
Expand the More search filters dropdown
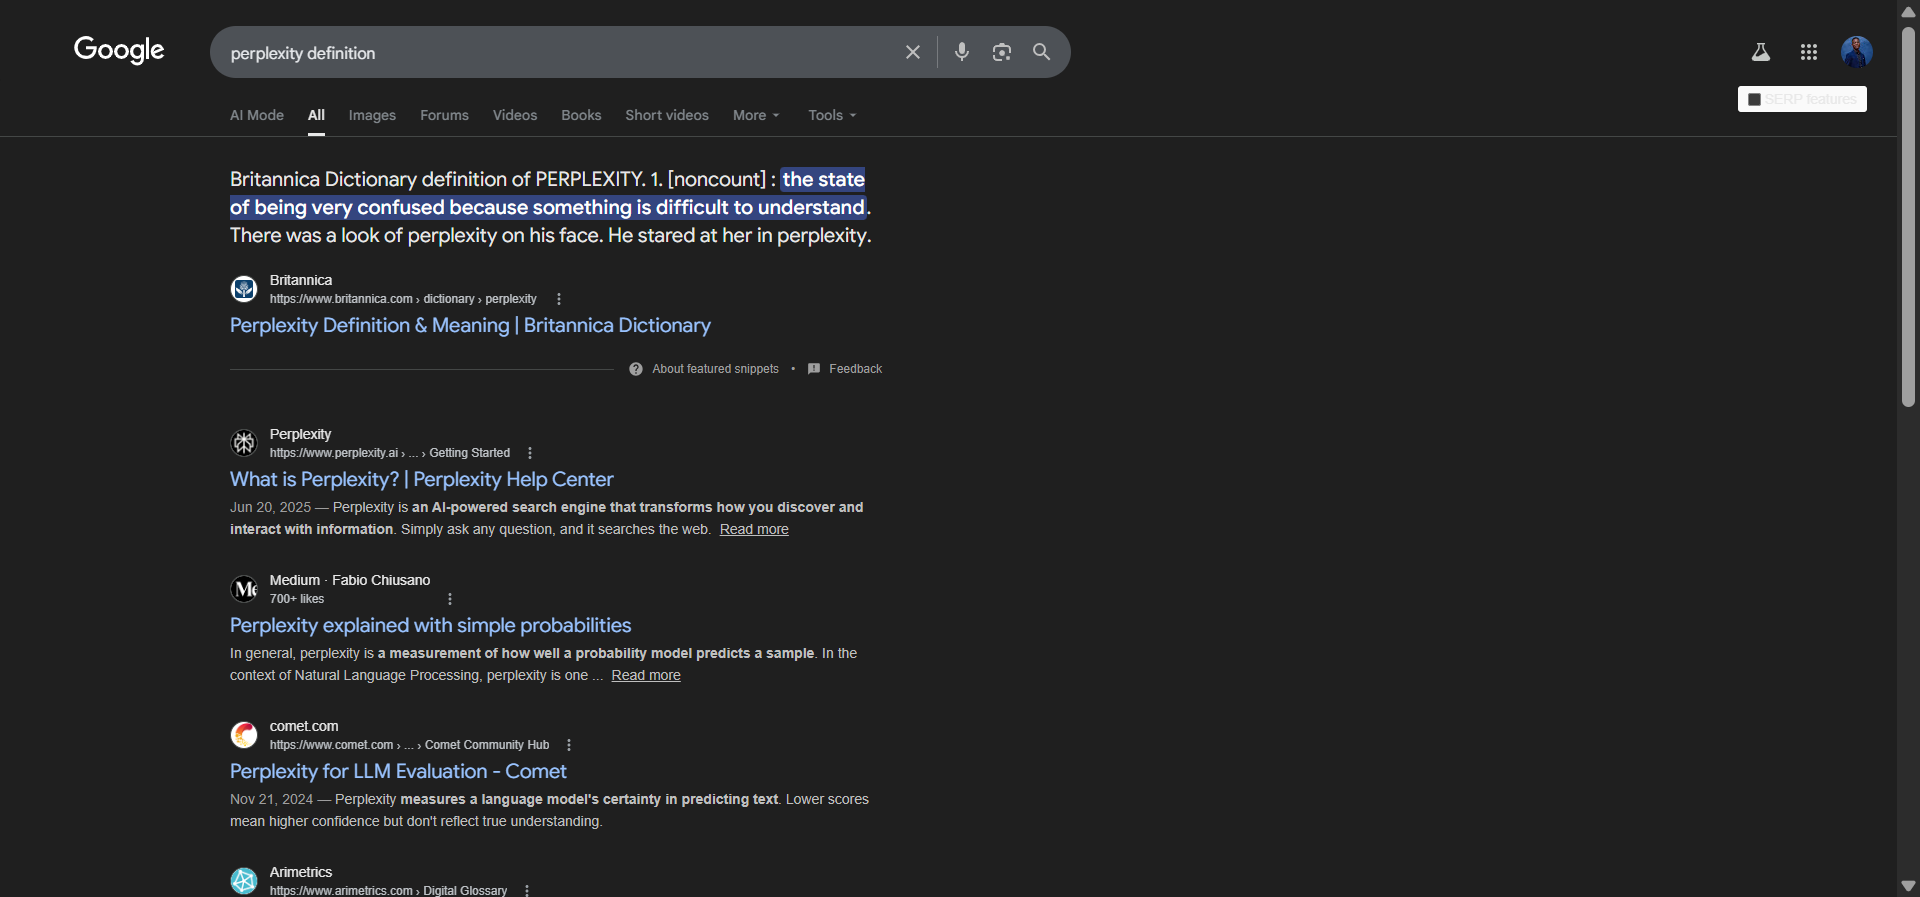756,115
